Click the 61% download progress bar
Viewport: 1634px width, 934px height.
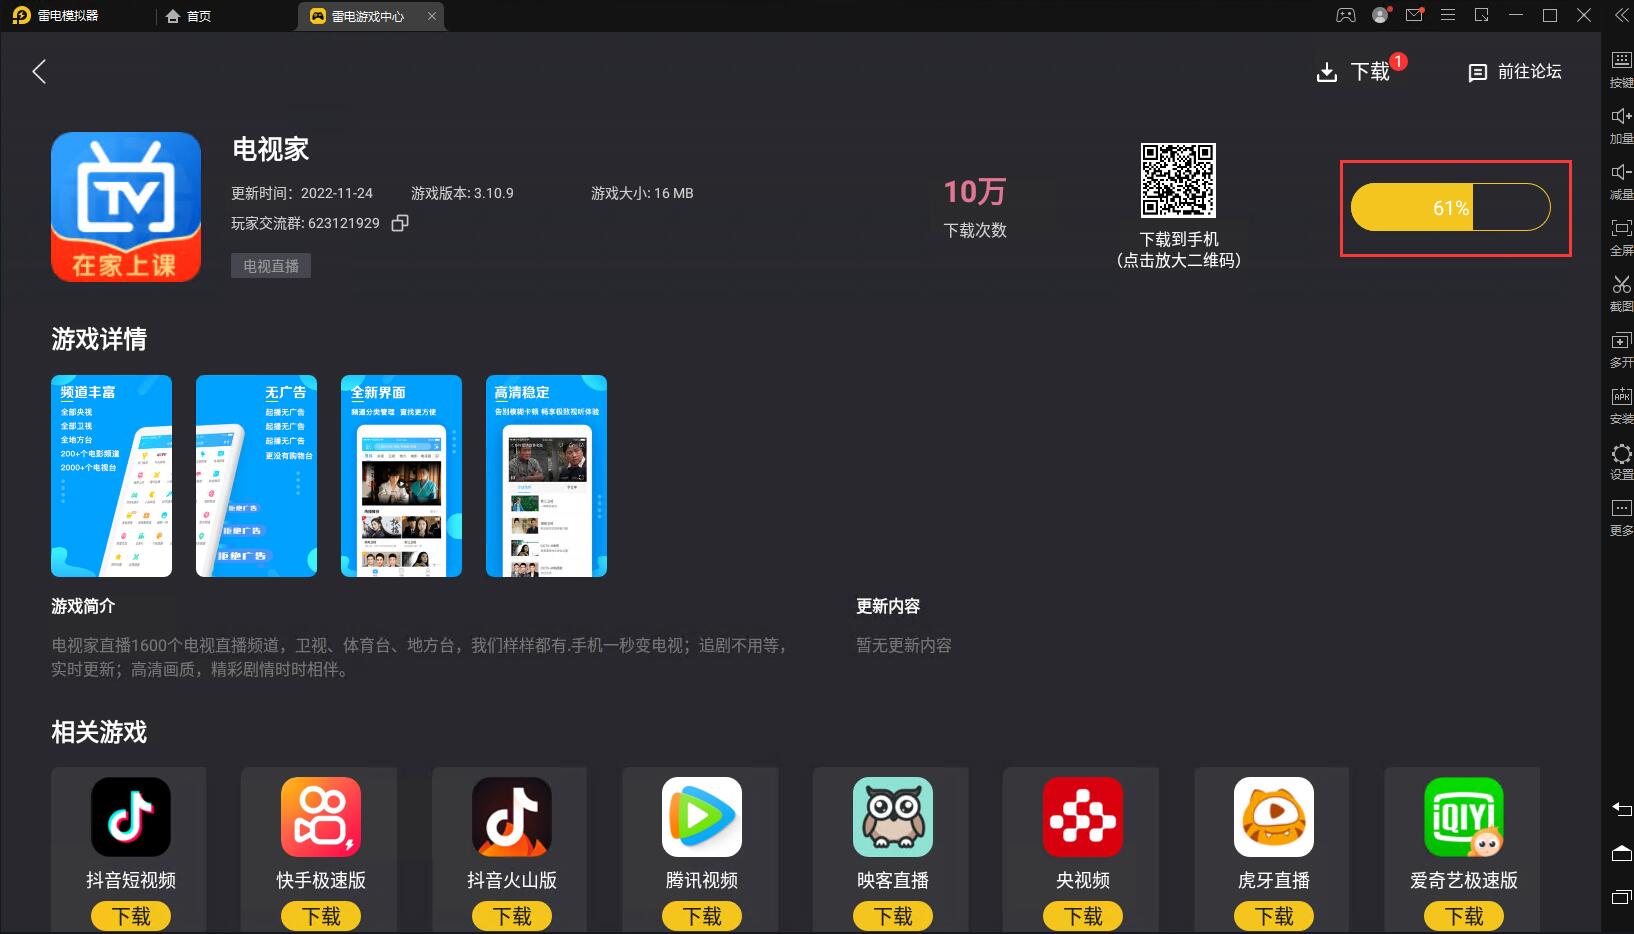(1450, 207)
